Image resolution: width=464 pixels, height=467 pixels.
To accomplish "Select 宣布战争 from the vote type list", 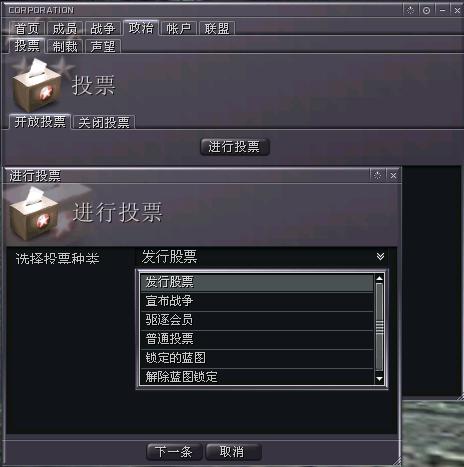I will click(257, 301).
